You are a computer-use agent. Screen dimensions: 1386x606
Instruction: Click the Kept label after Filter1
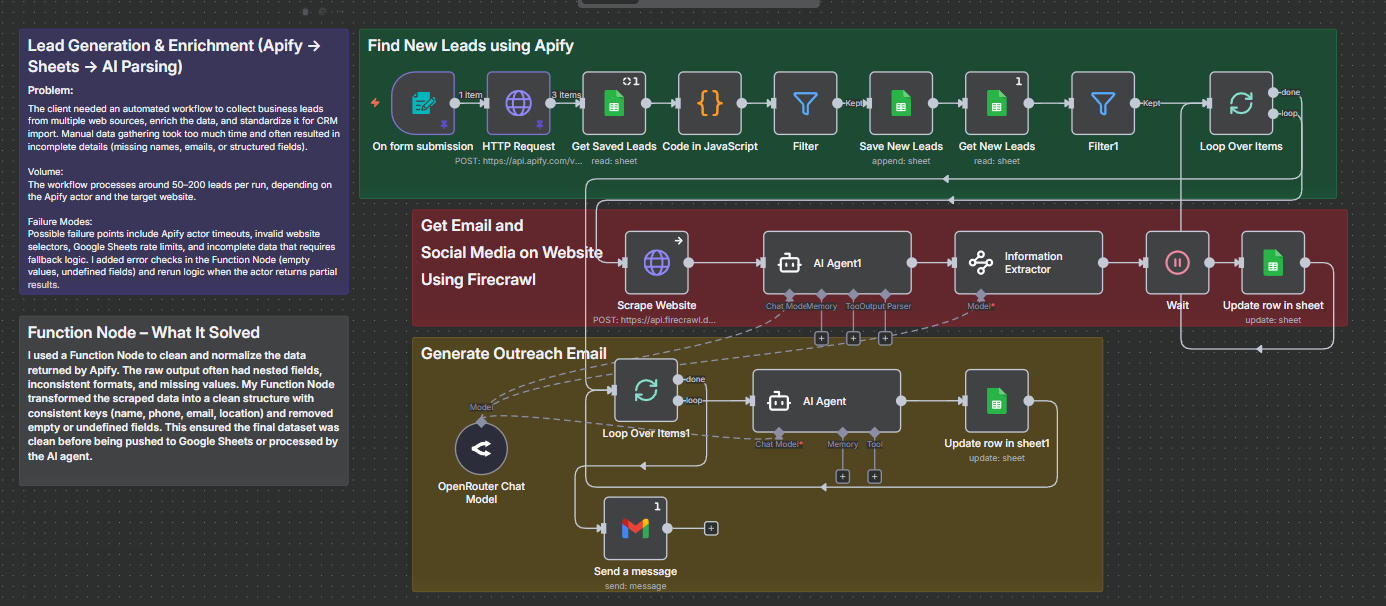coord(1152,102)
